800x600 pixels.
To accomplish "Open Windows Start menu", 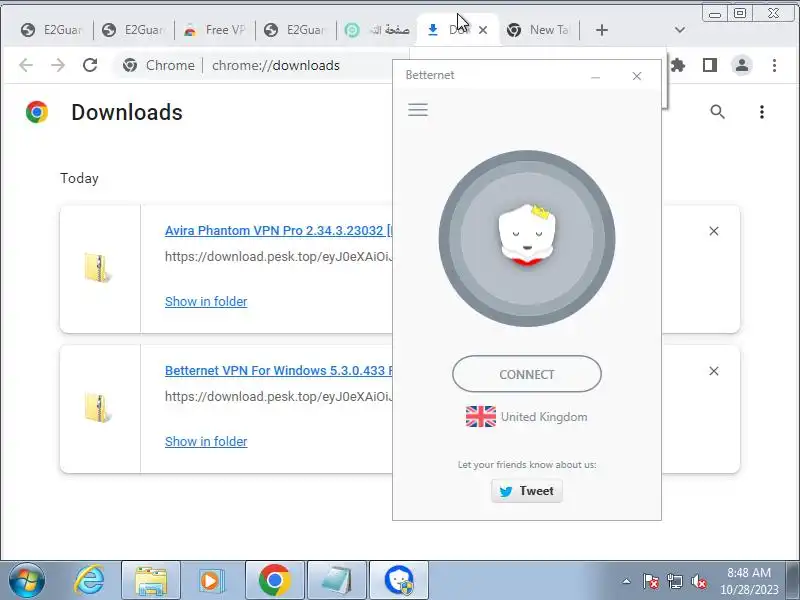I will click(26, 581).
